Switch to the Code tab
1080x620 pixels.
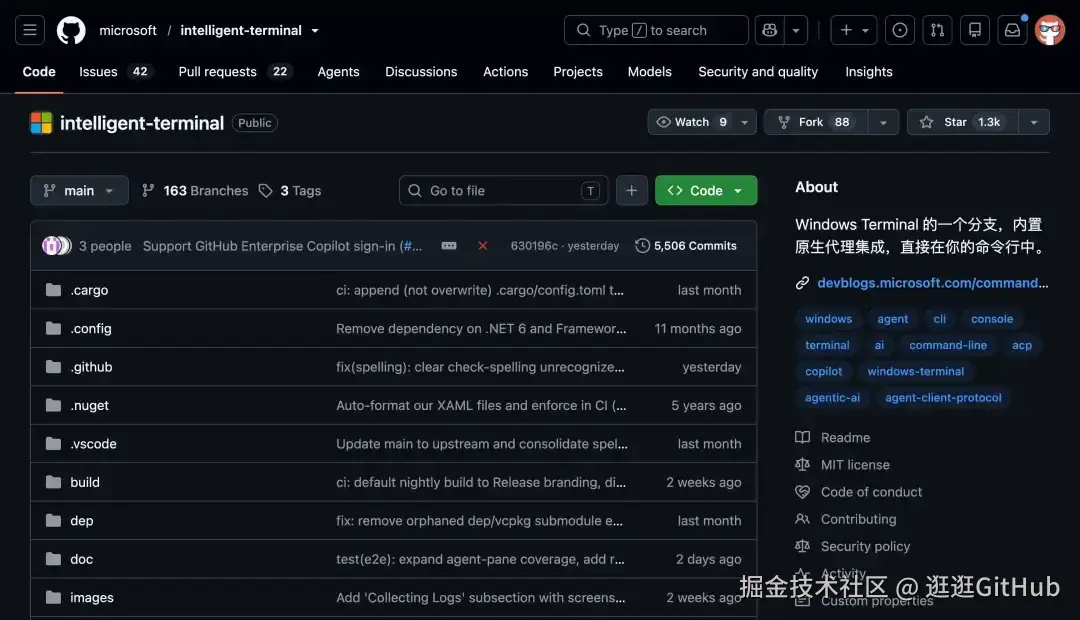[39, 72]
